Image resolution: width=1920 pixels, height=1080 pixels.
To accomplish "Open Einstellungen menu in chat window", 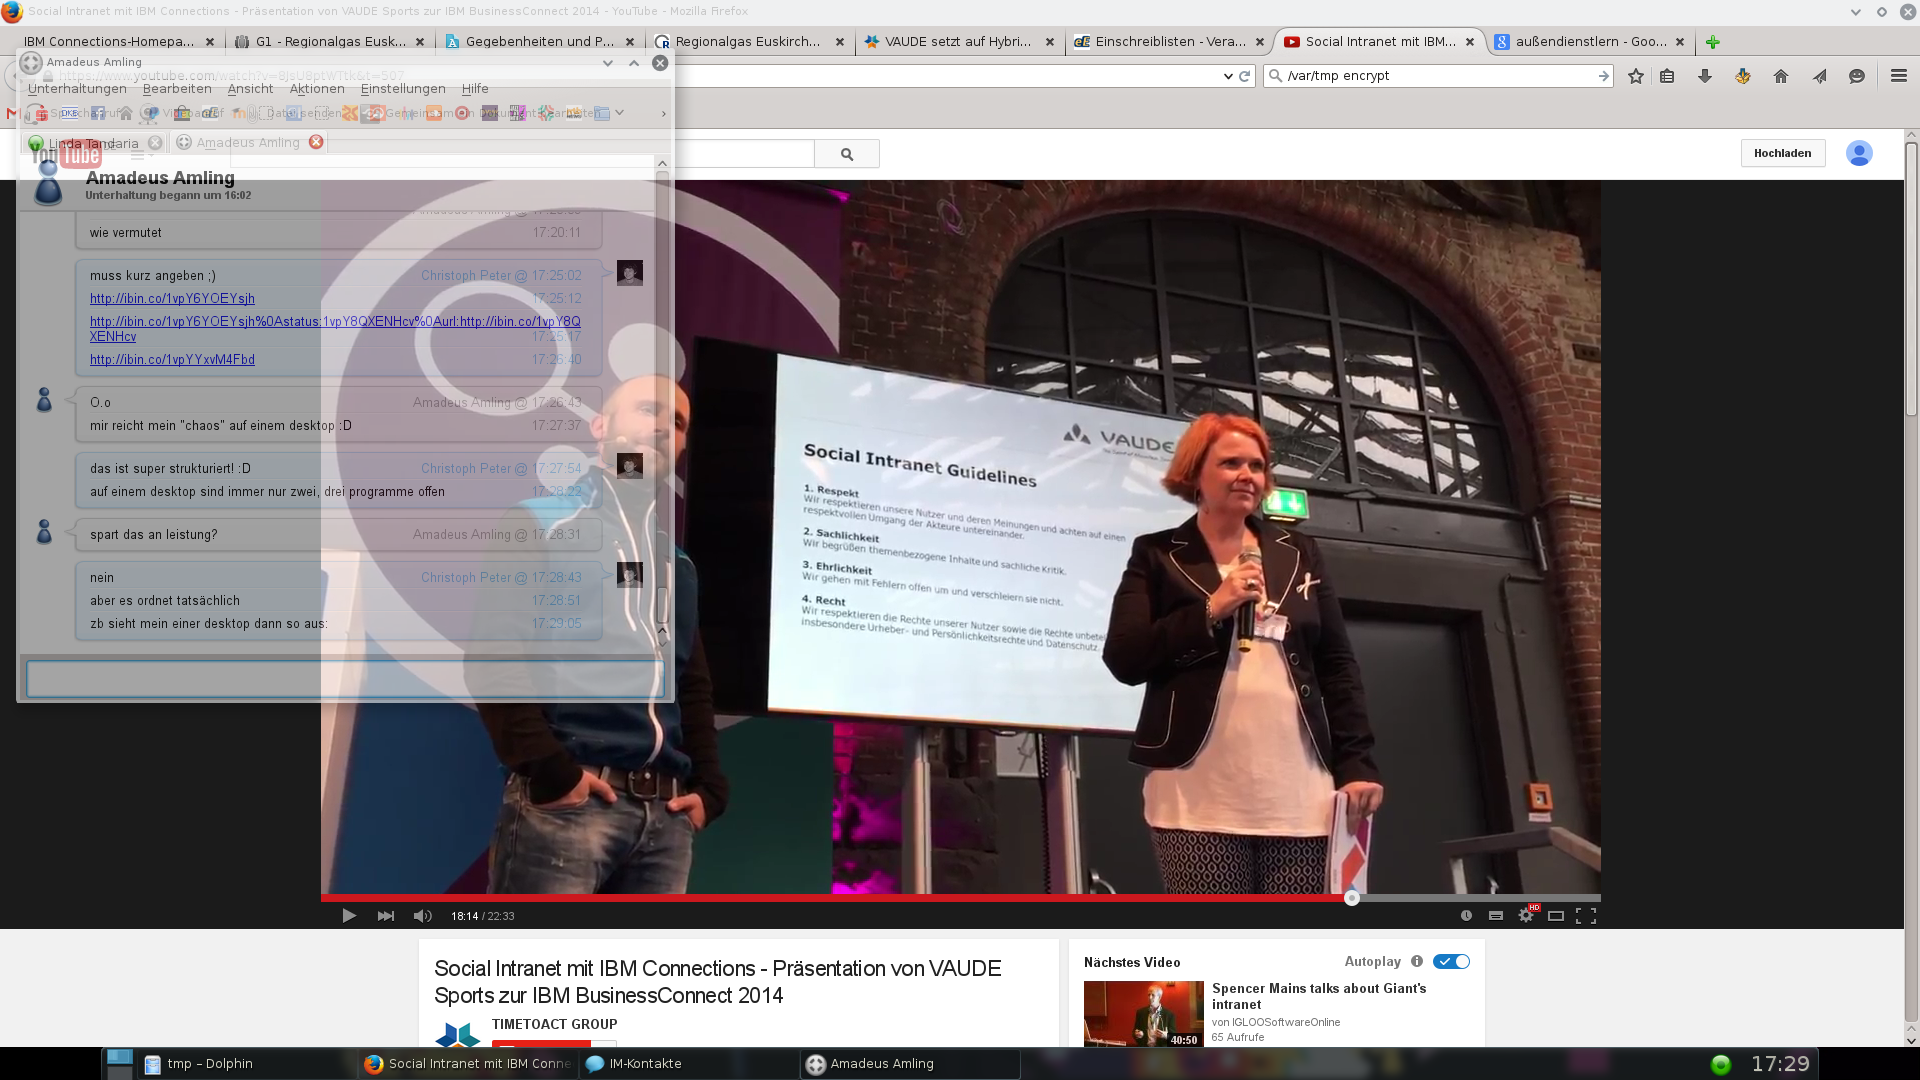I will (403, 89).
